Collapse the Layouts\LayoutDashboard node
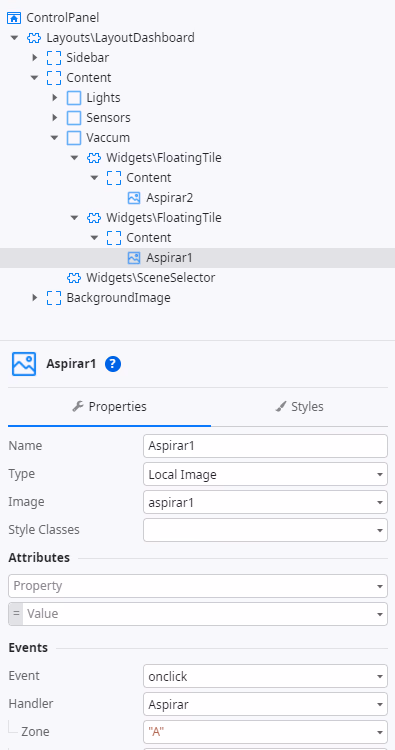 coord(14,38)
